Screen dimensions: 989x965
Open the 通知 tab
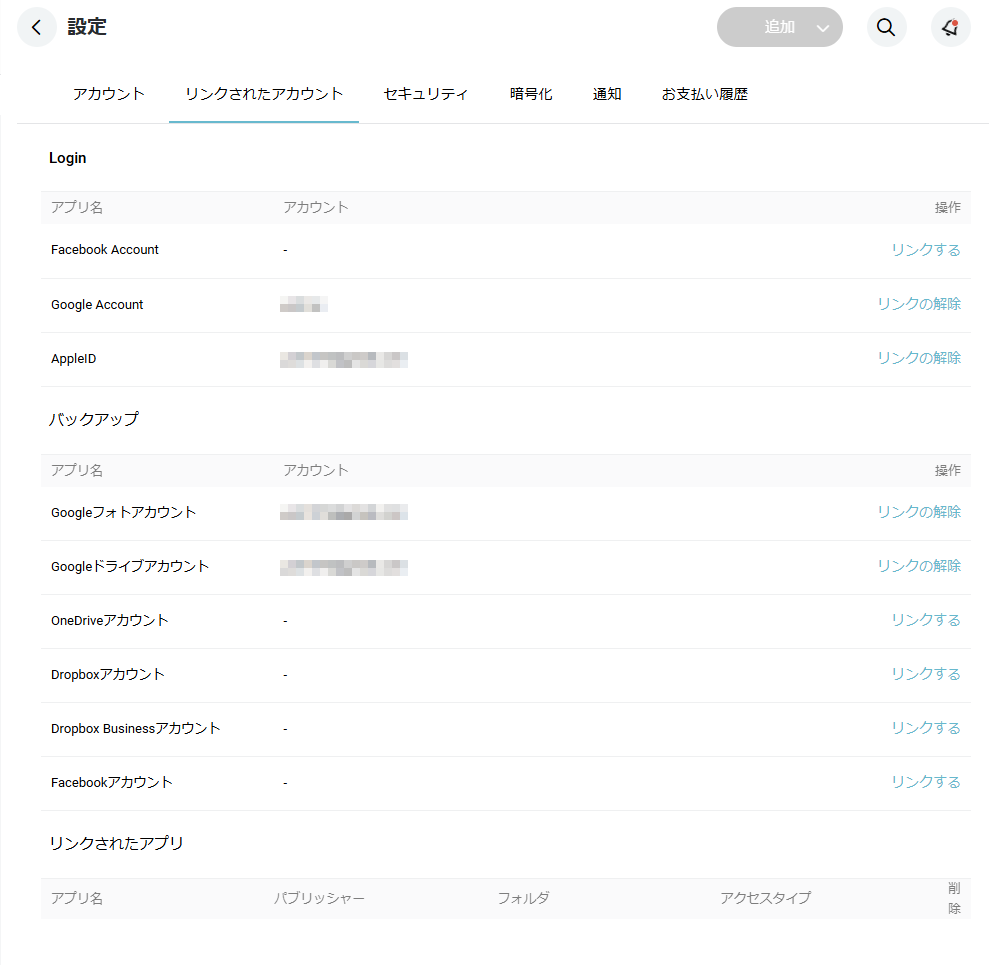[607, 94]
